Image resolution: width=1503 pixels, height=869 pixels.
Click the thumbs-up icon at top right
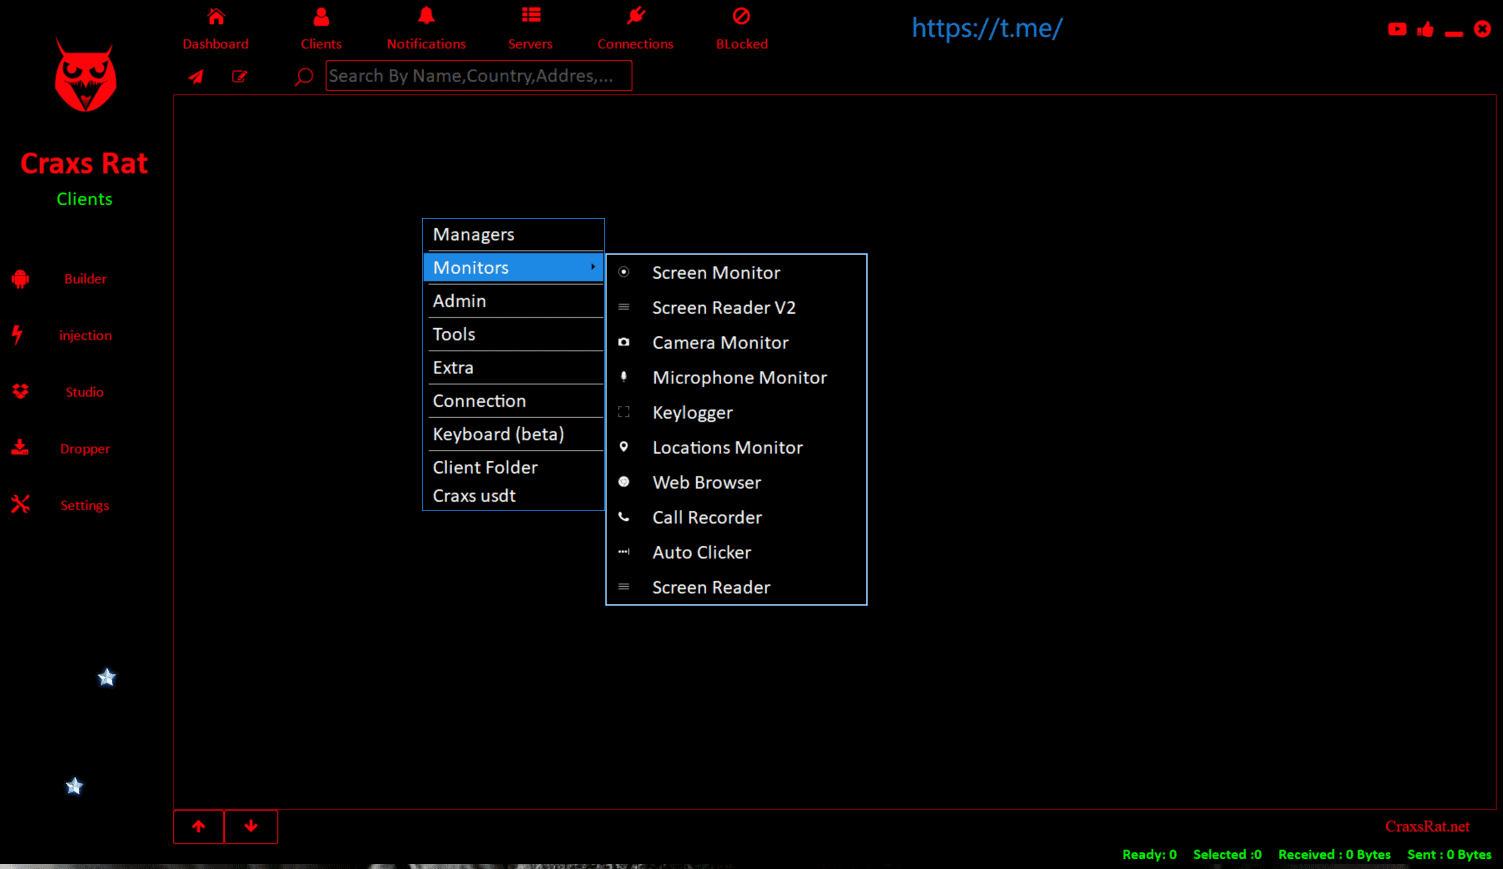[1426, 29]
